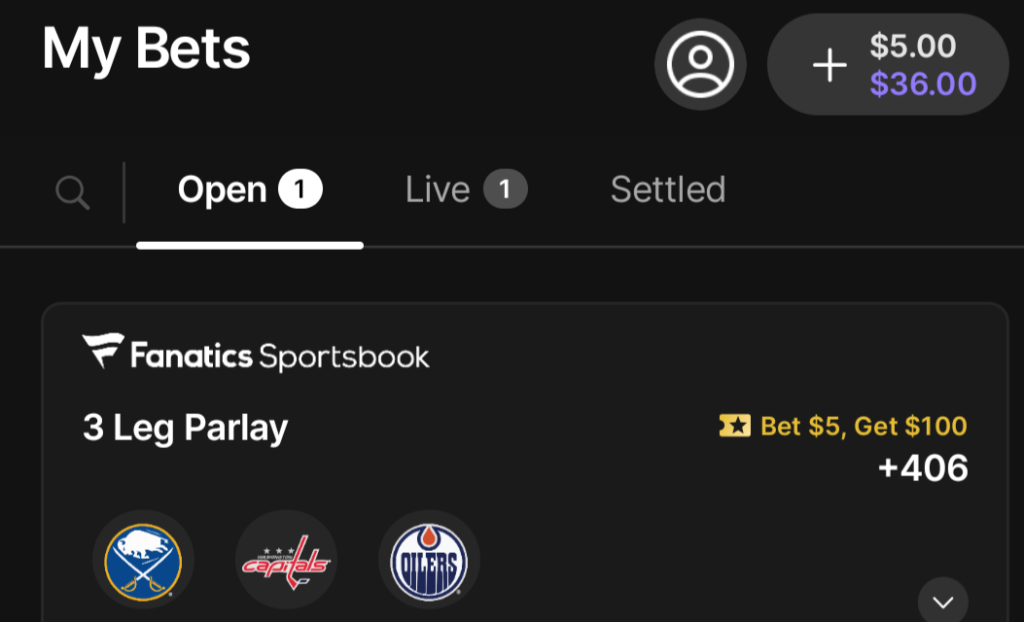This screenshot has width=1024, height=622.
Task: Tap the plus icon to add funds
Action: point(828,66)
